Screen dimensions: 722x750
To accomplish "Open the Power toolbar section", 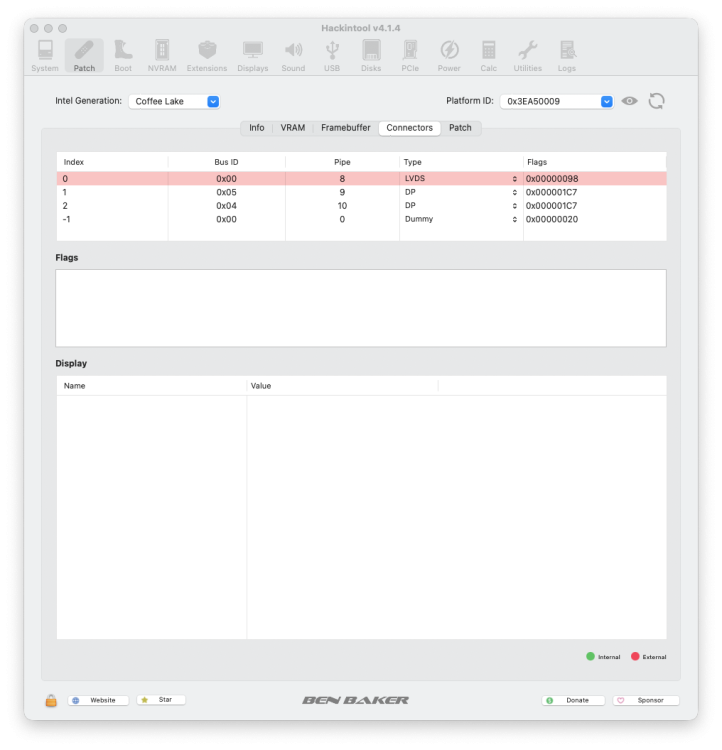I will pyautogui.click(x=449, y=56).
